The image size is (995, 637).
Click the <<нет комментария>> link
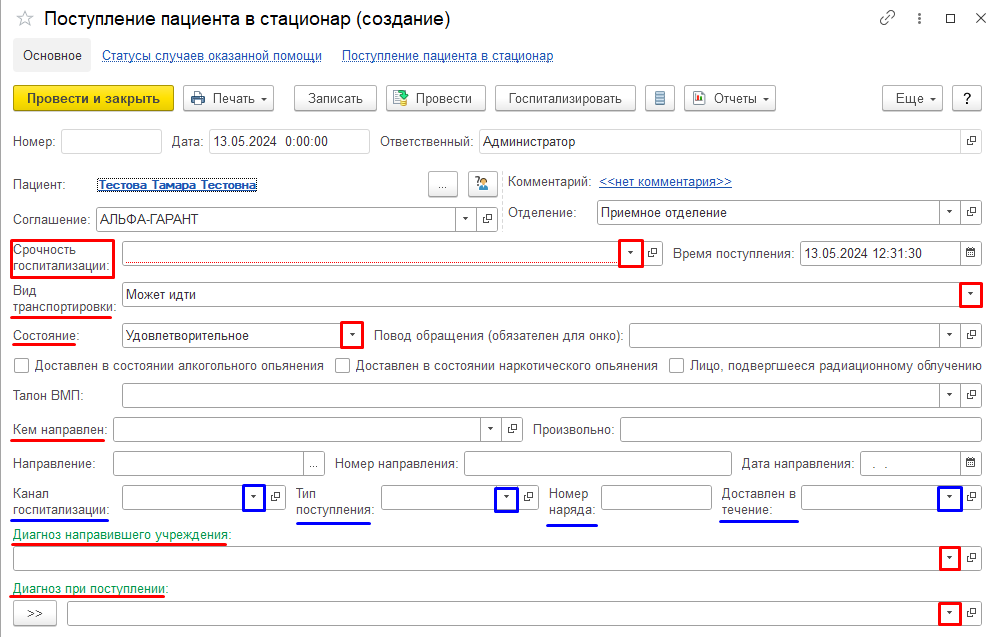coord(665,181)
